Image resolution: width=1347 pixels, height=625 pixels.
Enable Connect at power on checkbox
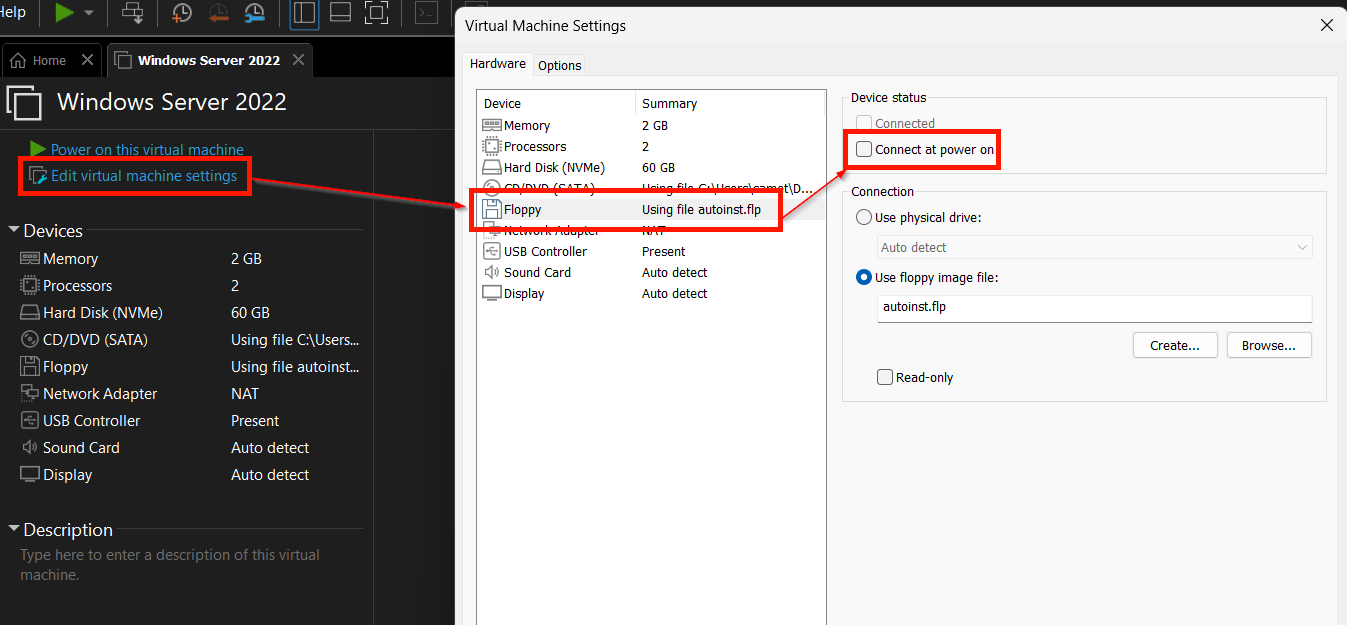[x=864, y=149]
